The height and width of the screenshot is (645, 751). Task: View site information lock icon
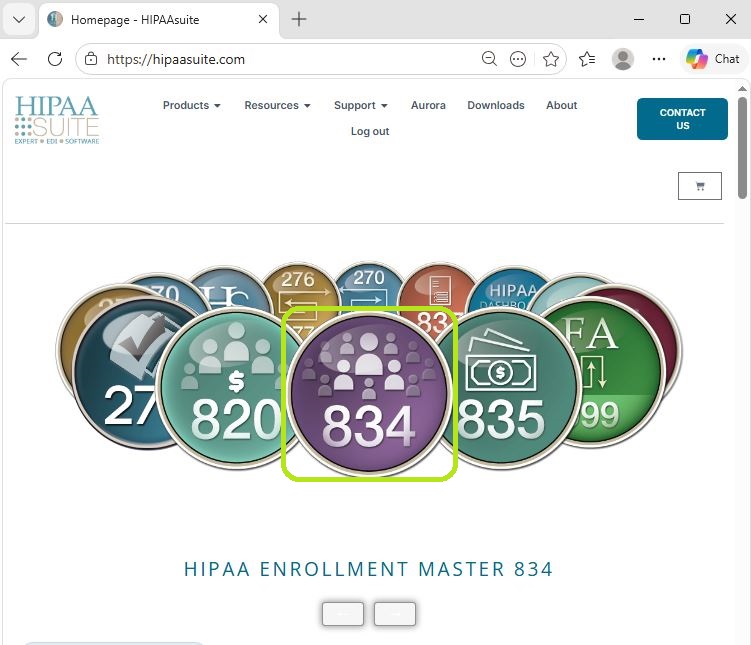pyautogui.click(x=91, y=59)
